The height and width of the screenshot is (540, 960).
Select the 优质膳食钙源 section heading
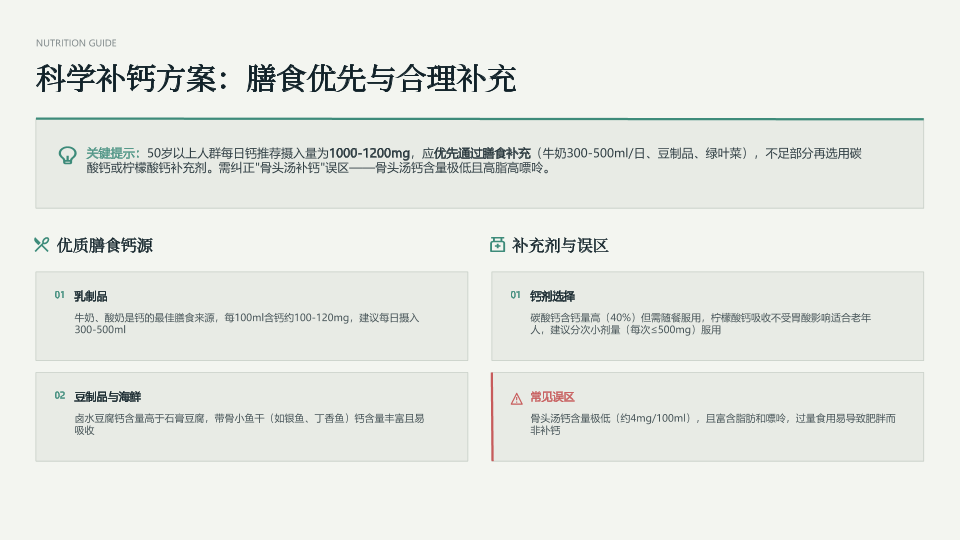click(x=105, y=246)
